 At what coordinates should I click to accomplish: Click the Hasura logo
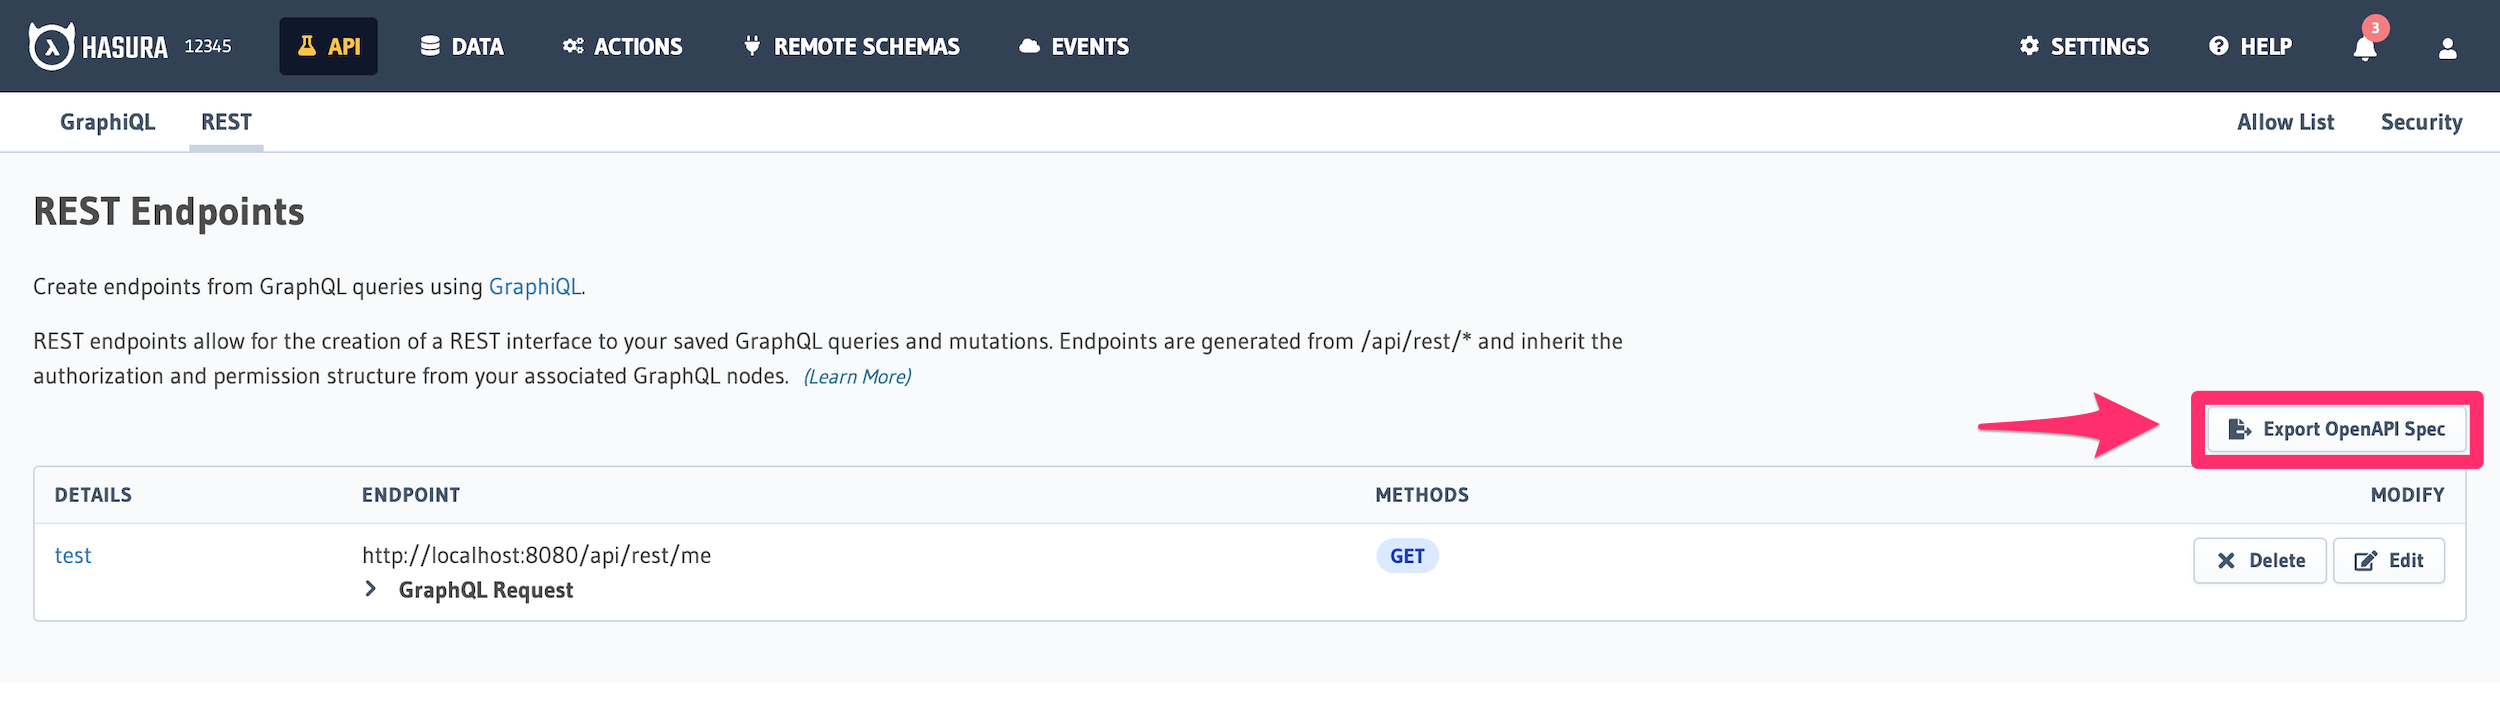click(52, 45)
